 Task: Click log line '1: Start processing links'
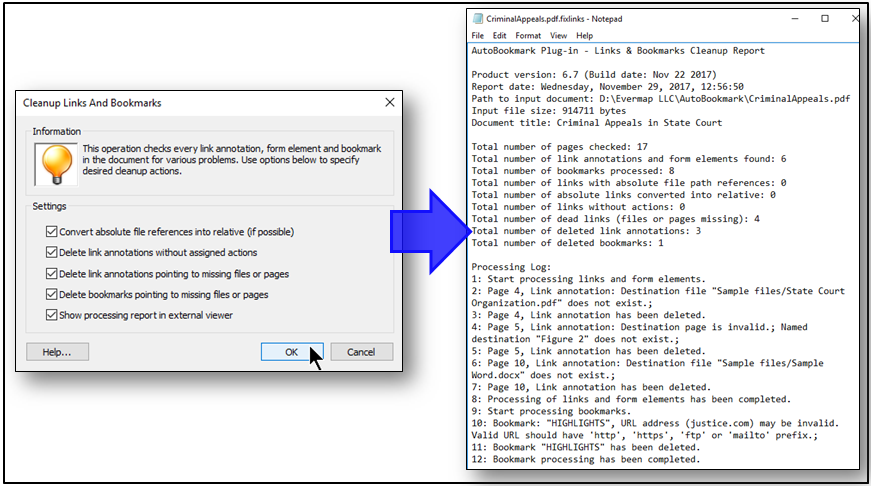588,279
